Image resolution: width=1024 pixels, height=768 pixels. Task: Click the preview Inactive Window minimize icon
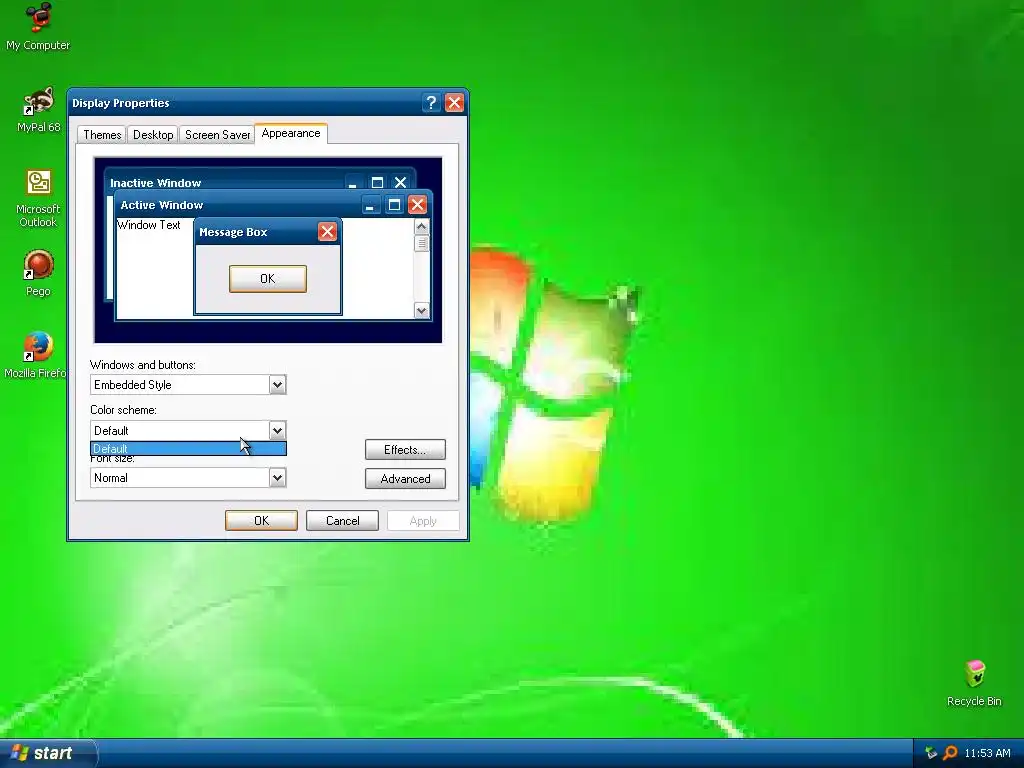353,182
